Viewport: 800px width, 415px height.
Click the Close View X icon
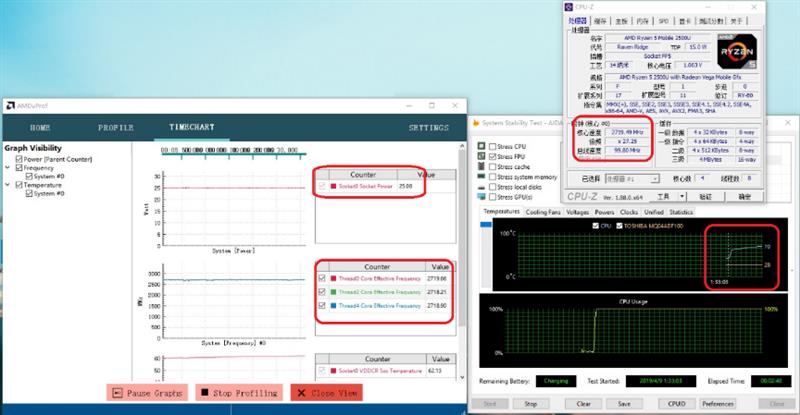tap(303, 393)
